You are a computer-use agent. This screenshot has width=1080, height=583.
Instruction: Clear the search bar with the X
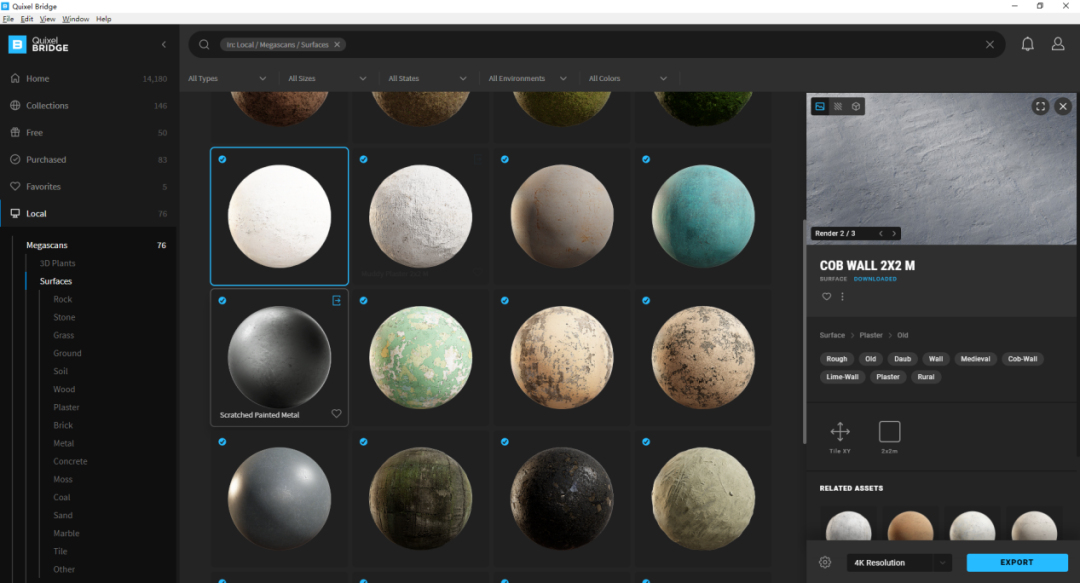990,45
